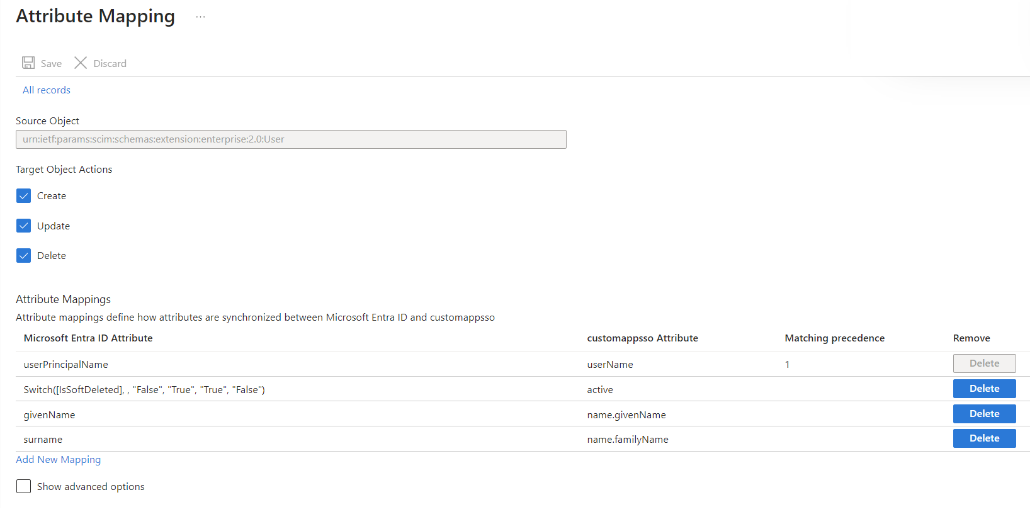Click the Discard X icon
The height and width of the screenshot is (508, 1030).
80,63
